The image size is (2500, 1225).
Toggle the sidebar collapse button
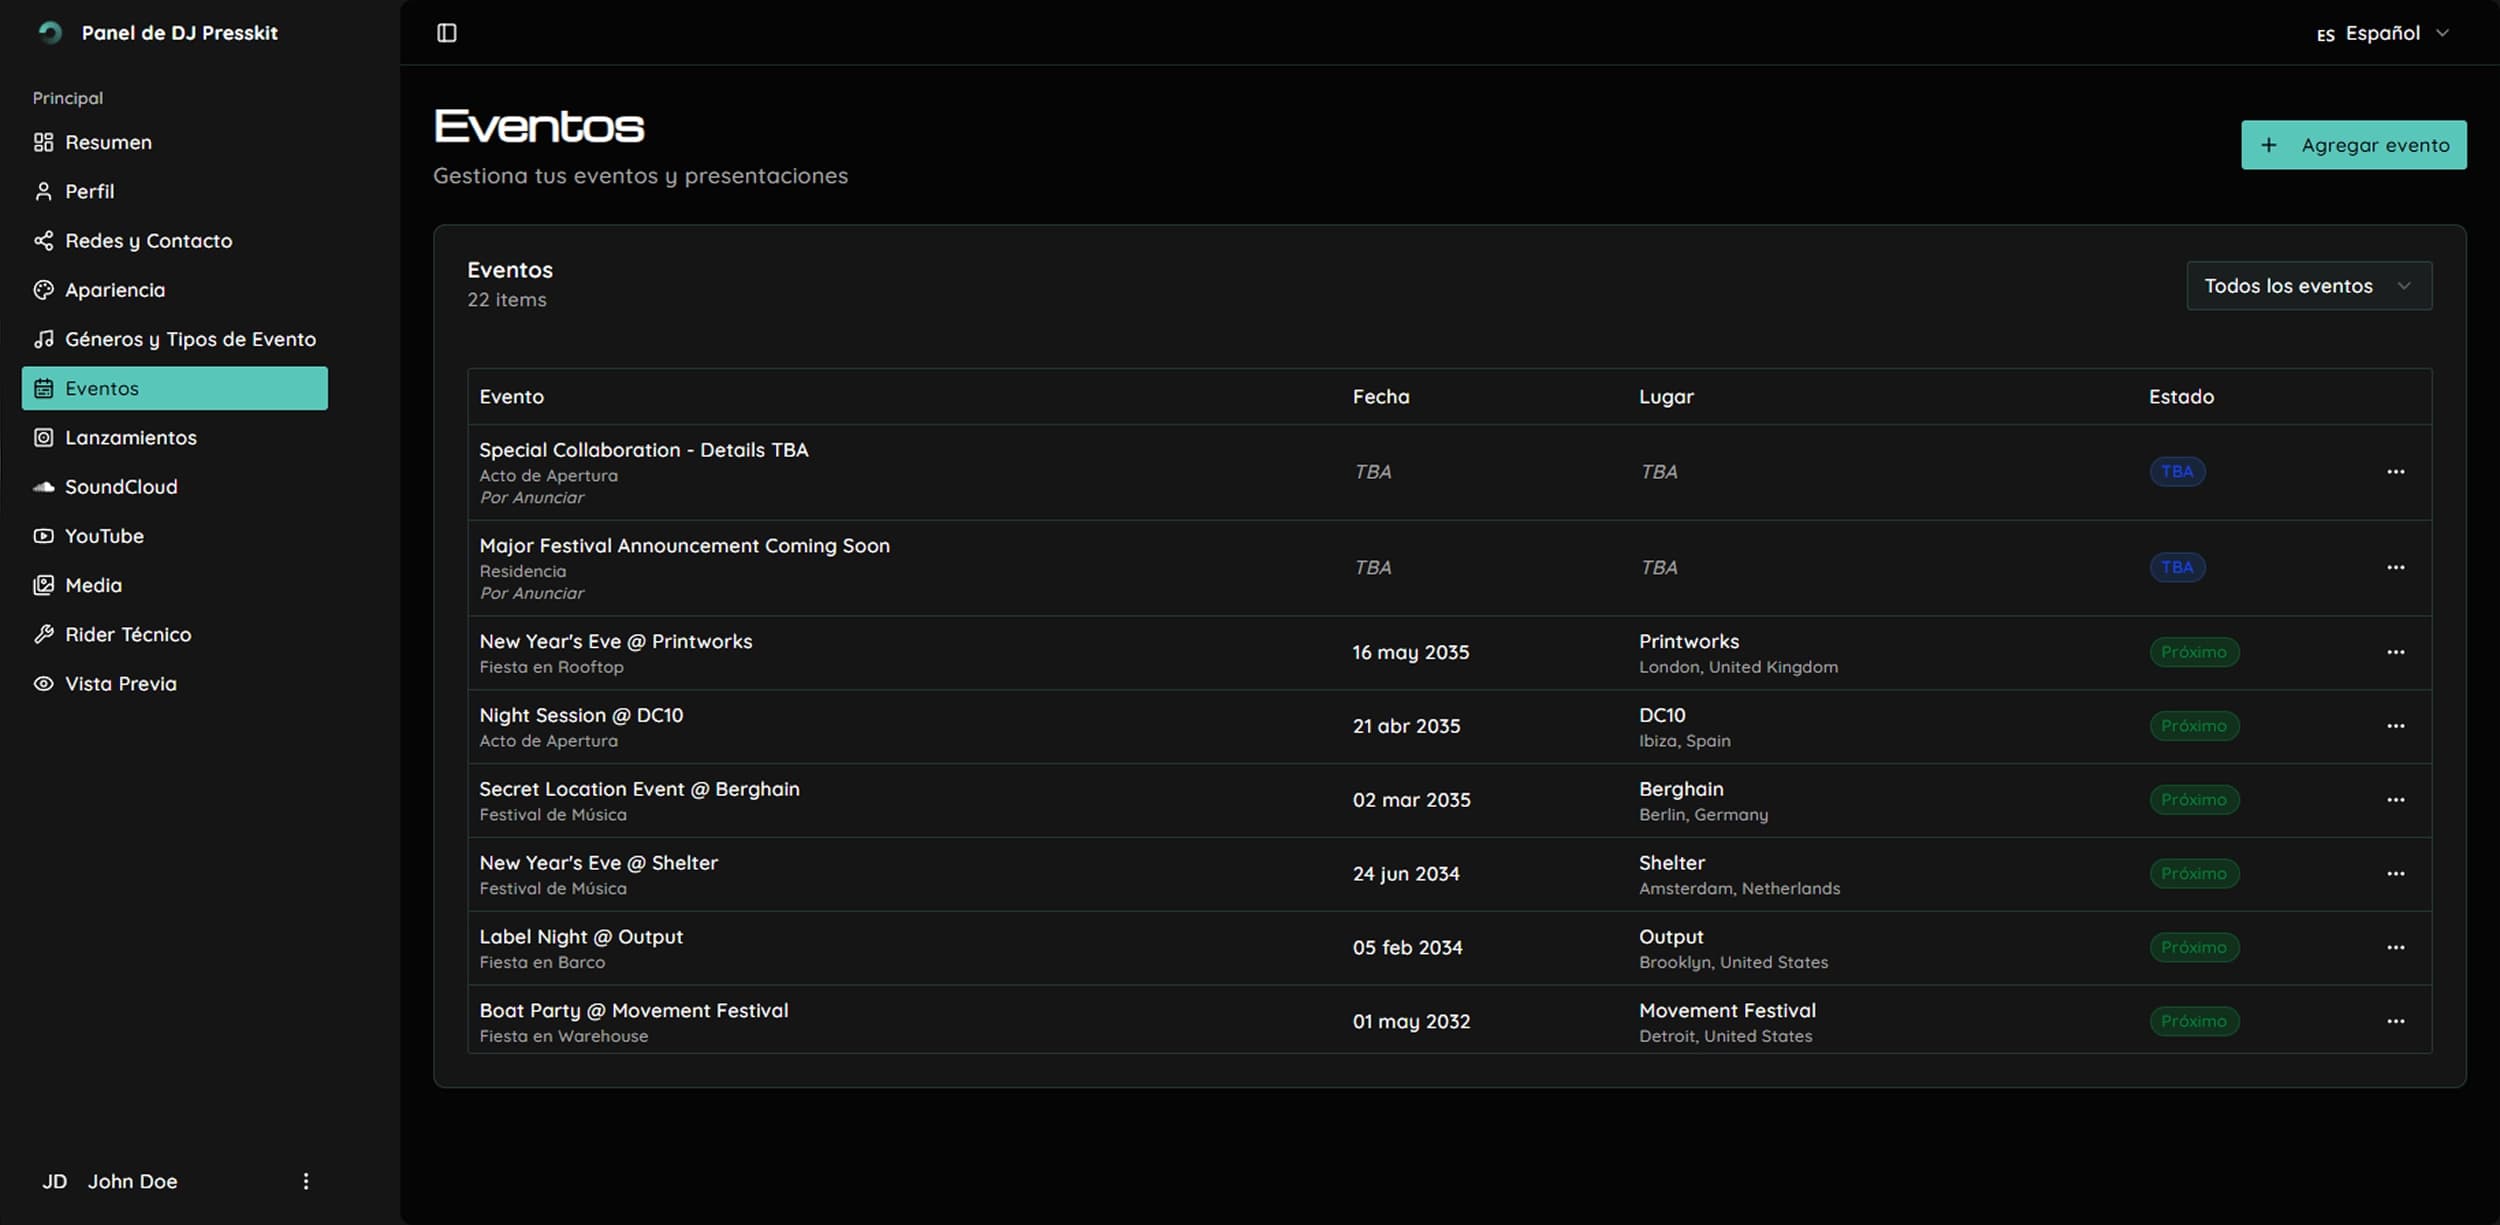pyautogui.click(x=446, y=32)
